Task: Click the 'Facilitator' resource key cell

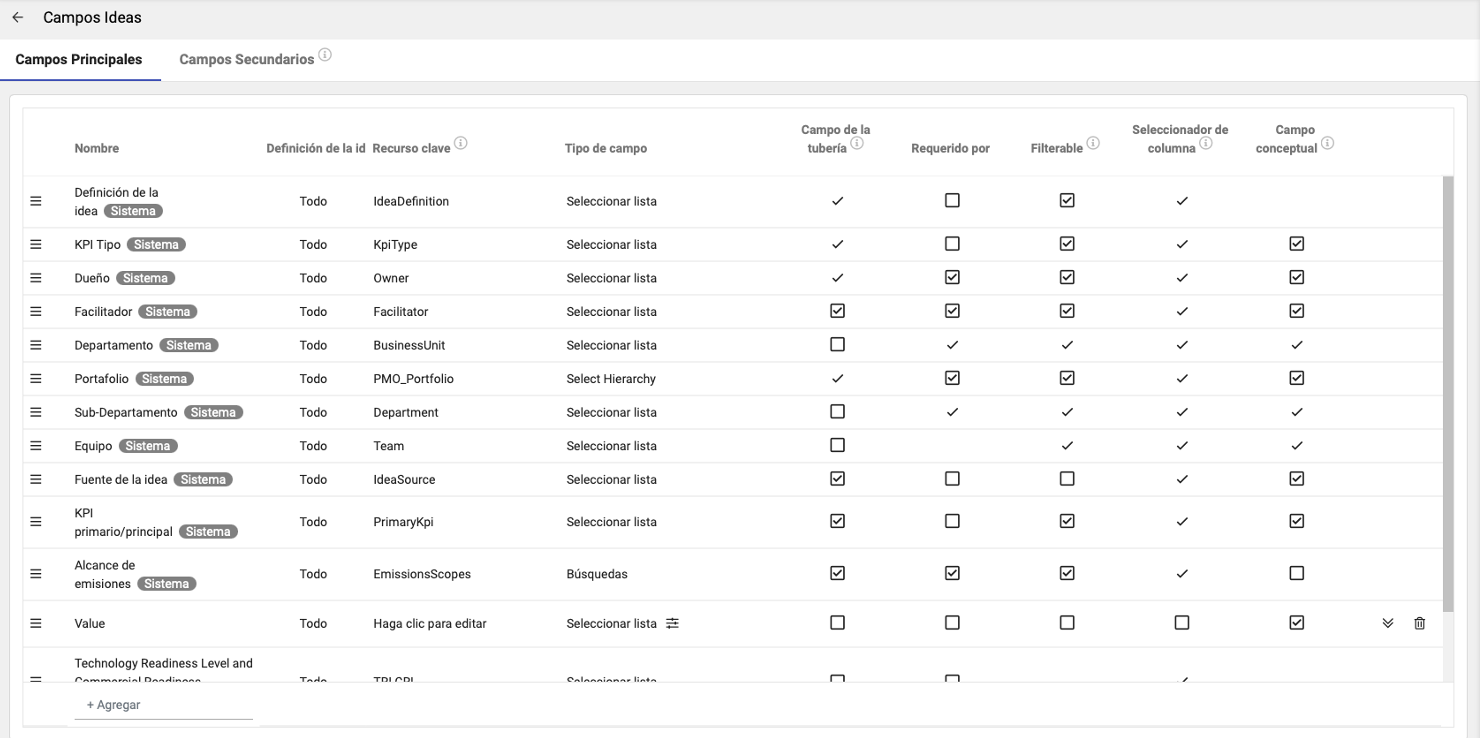Action: coord(401,312)
